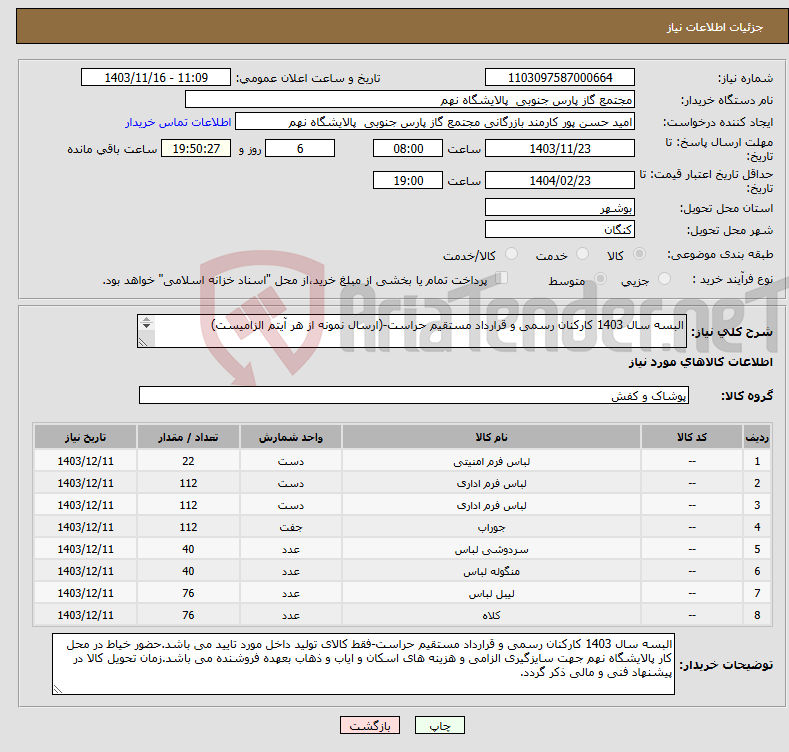
Task: Click the واحد شمارش column header
Action: tap(291, 437)
